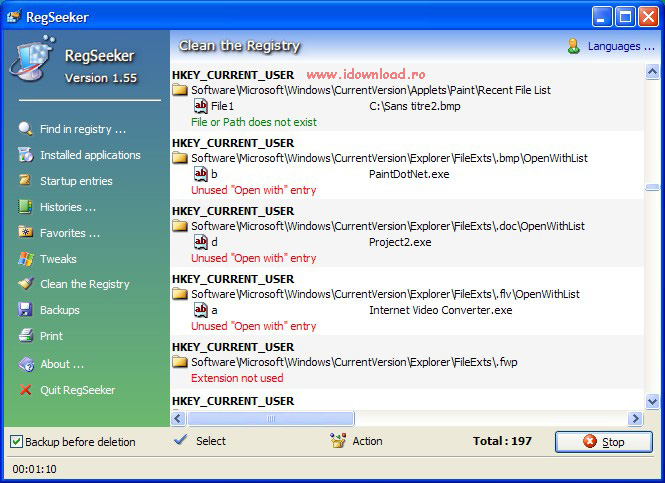Choose Print in sidebar

coord(51,336)
